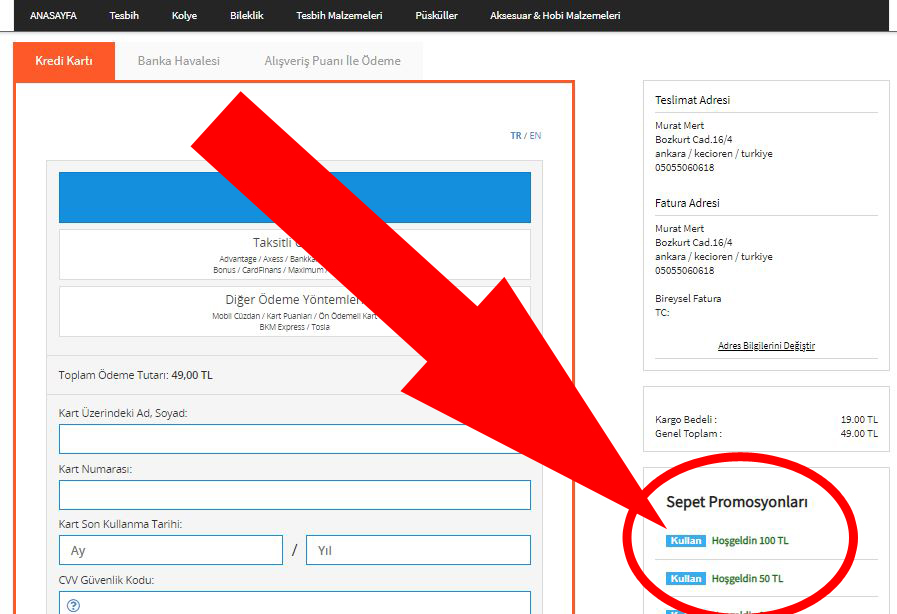Go to the Kolye category

[185, 16]
